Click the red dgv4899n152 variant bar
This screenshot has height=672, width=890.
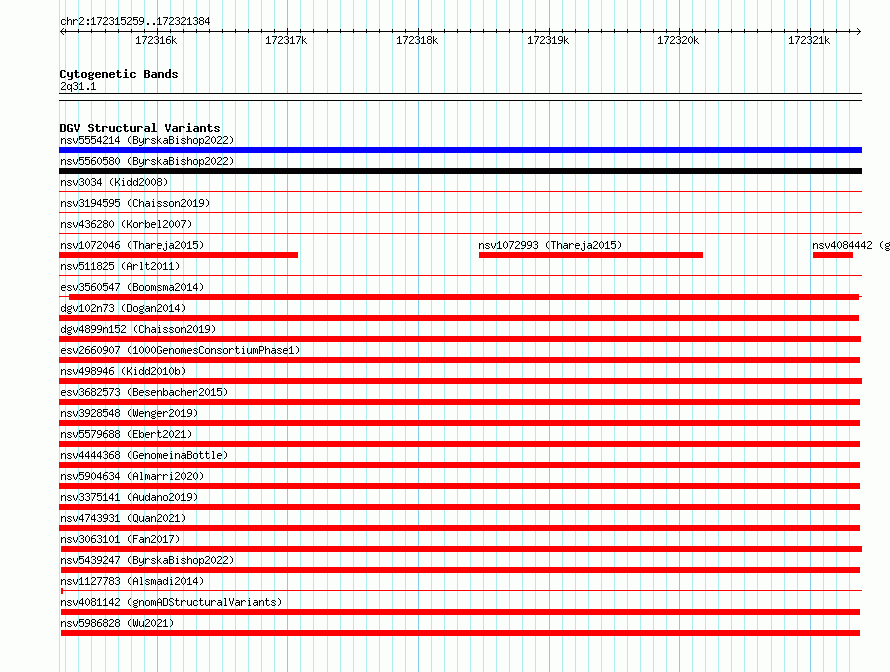pos(460,339)
